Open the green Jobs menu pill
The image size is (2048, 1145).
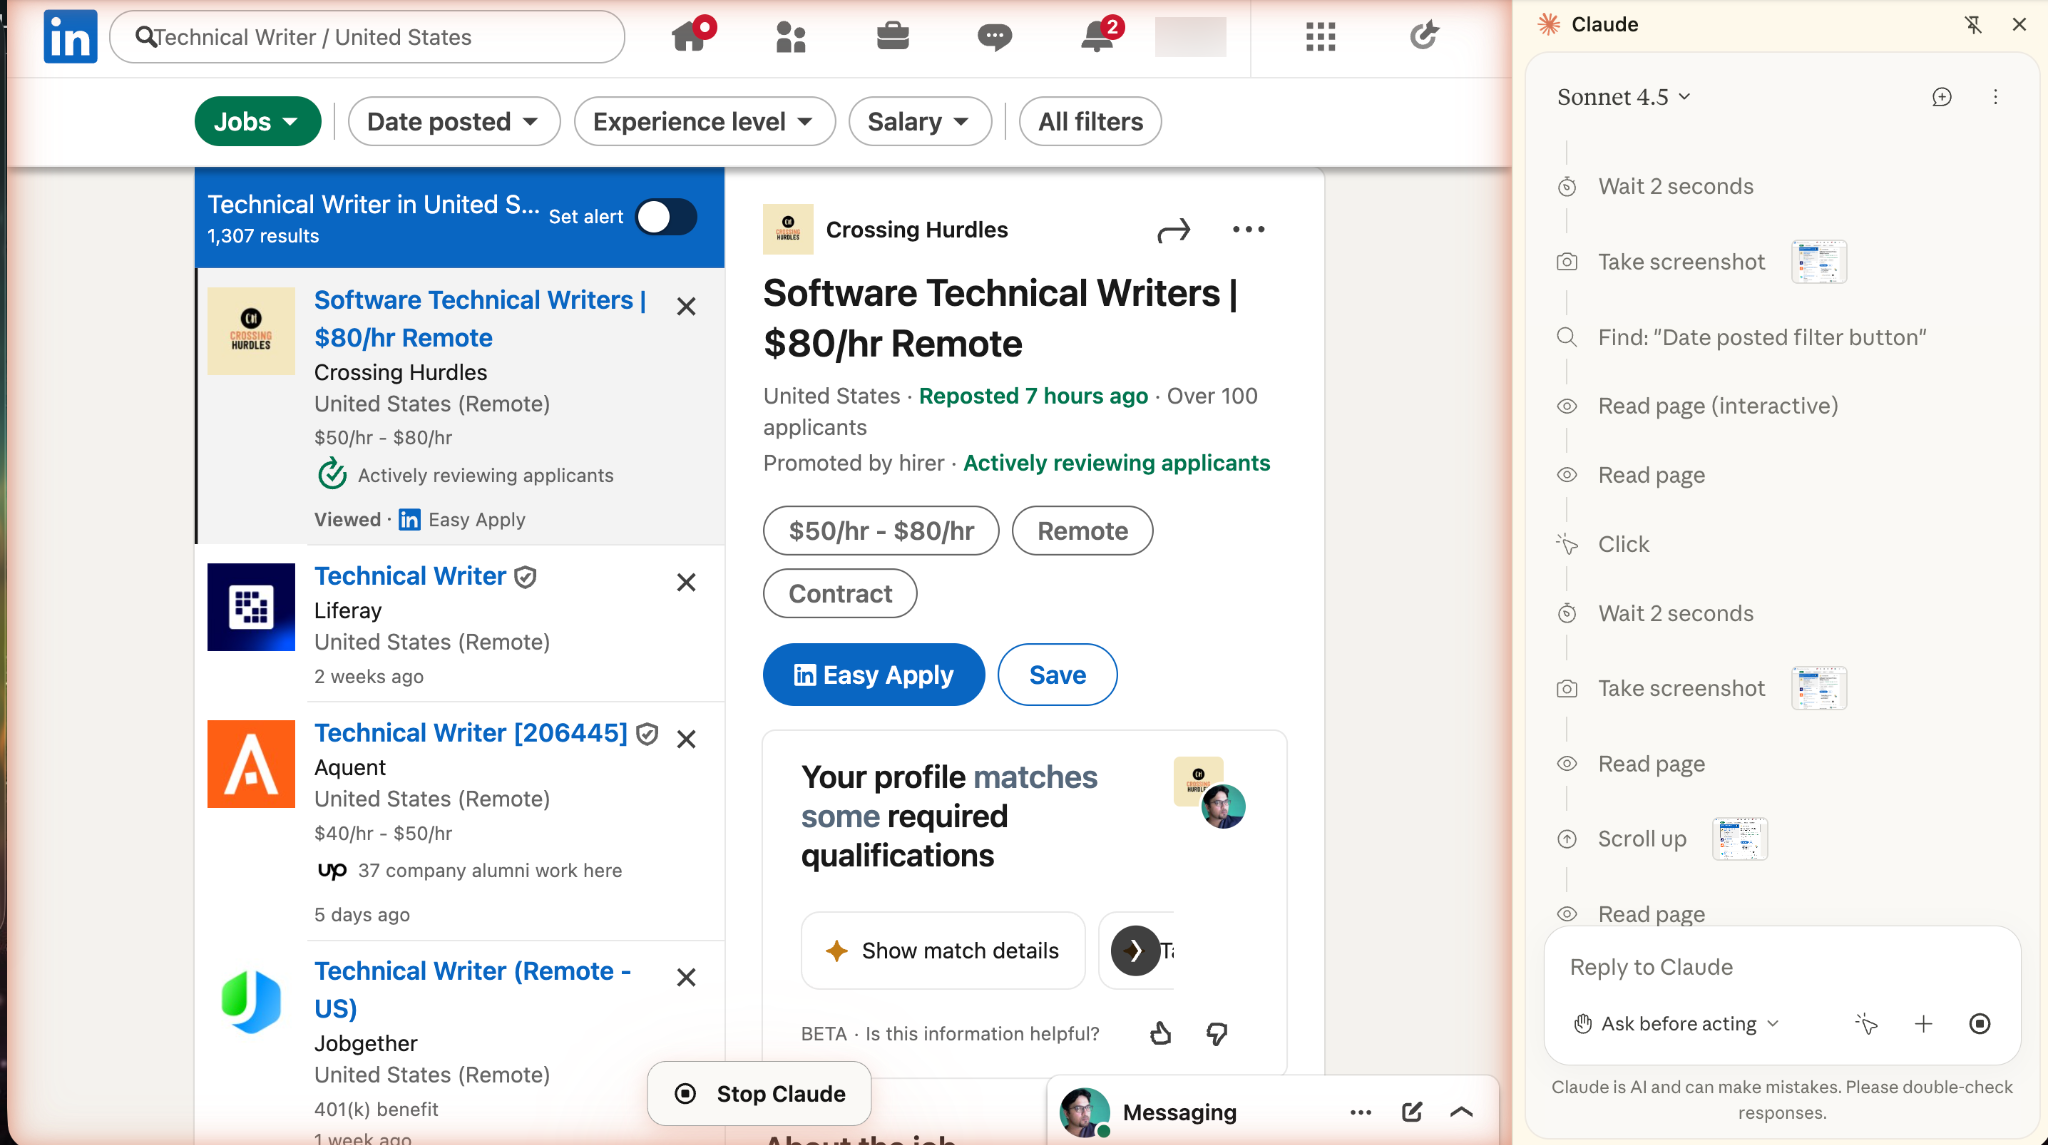[257, 122]
